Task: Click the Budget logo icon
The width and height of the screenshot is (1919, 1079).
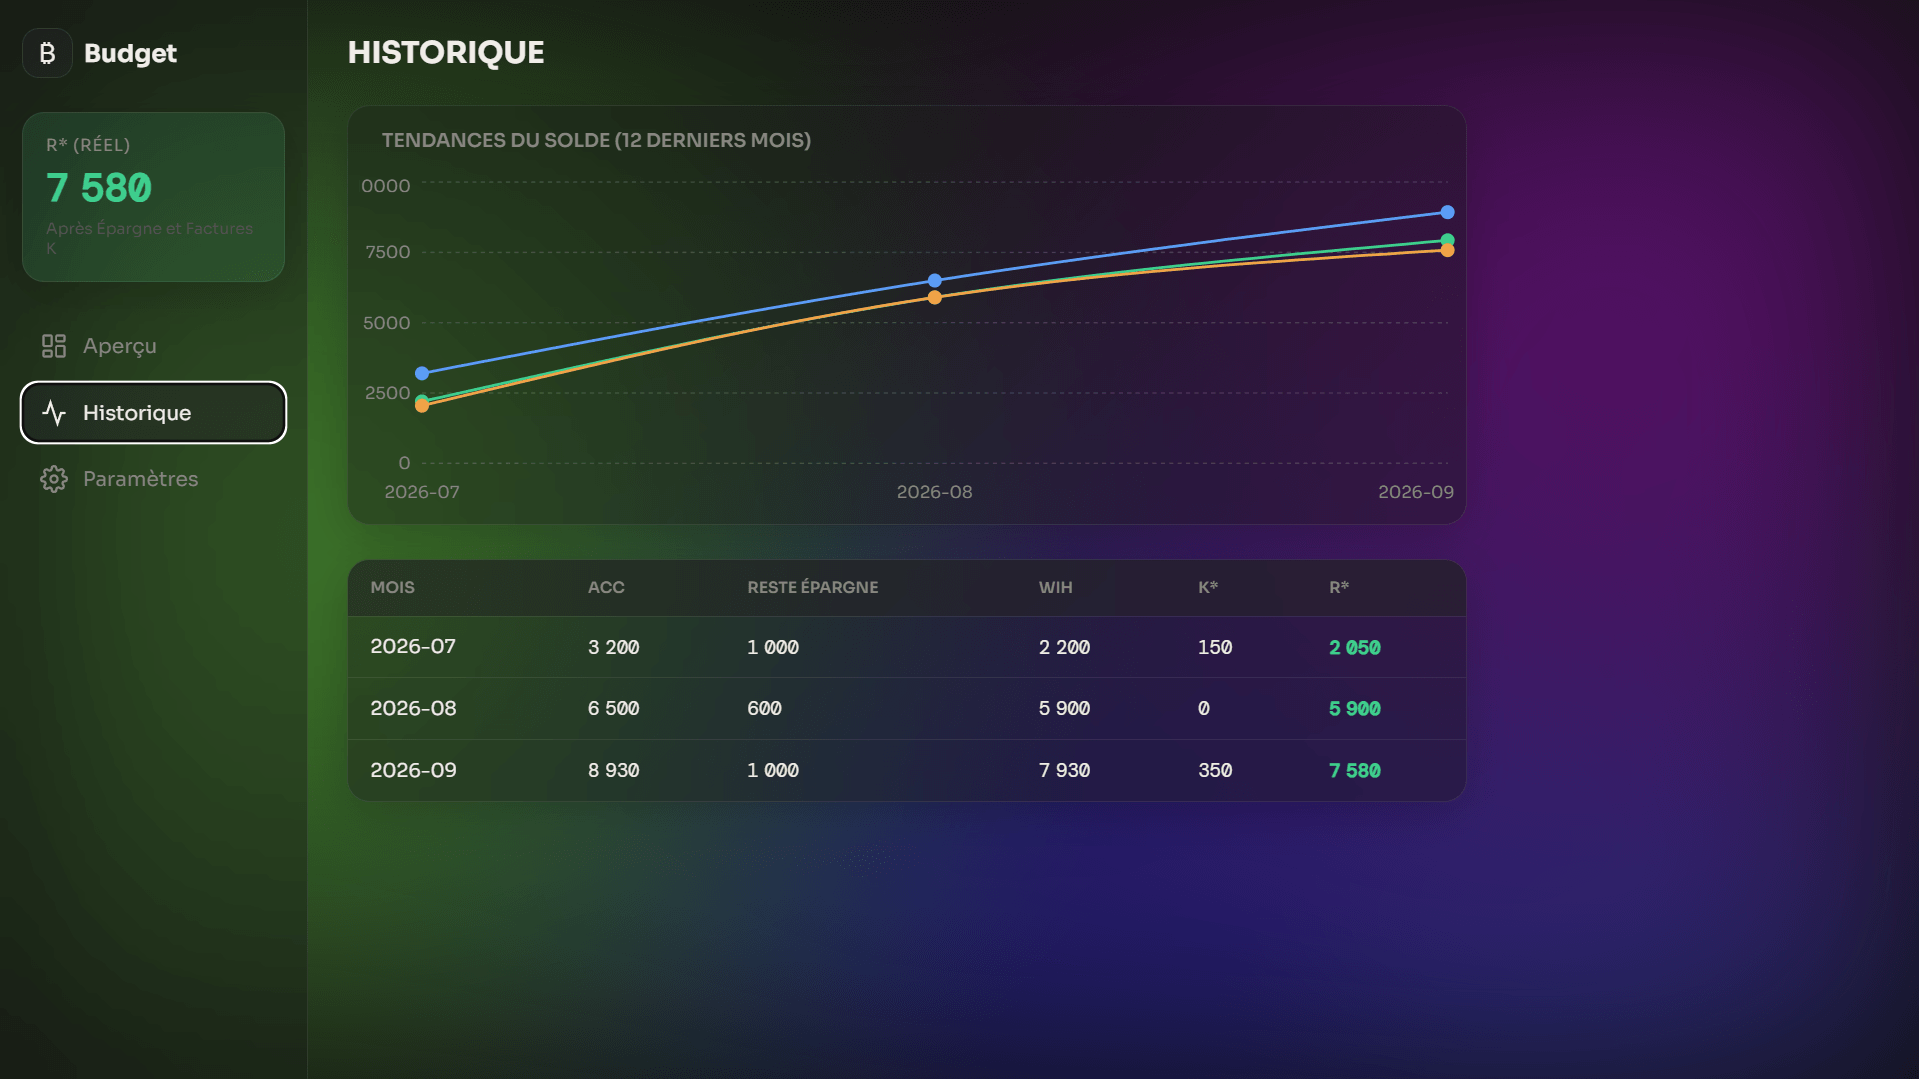Action: (47, 53)
